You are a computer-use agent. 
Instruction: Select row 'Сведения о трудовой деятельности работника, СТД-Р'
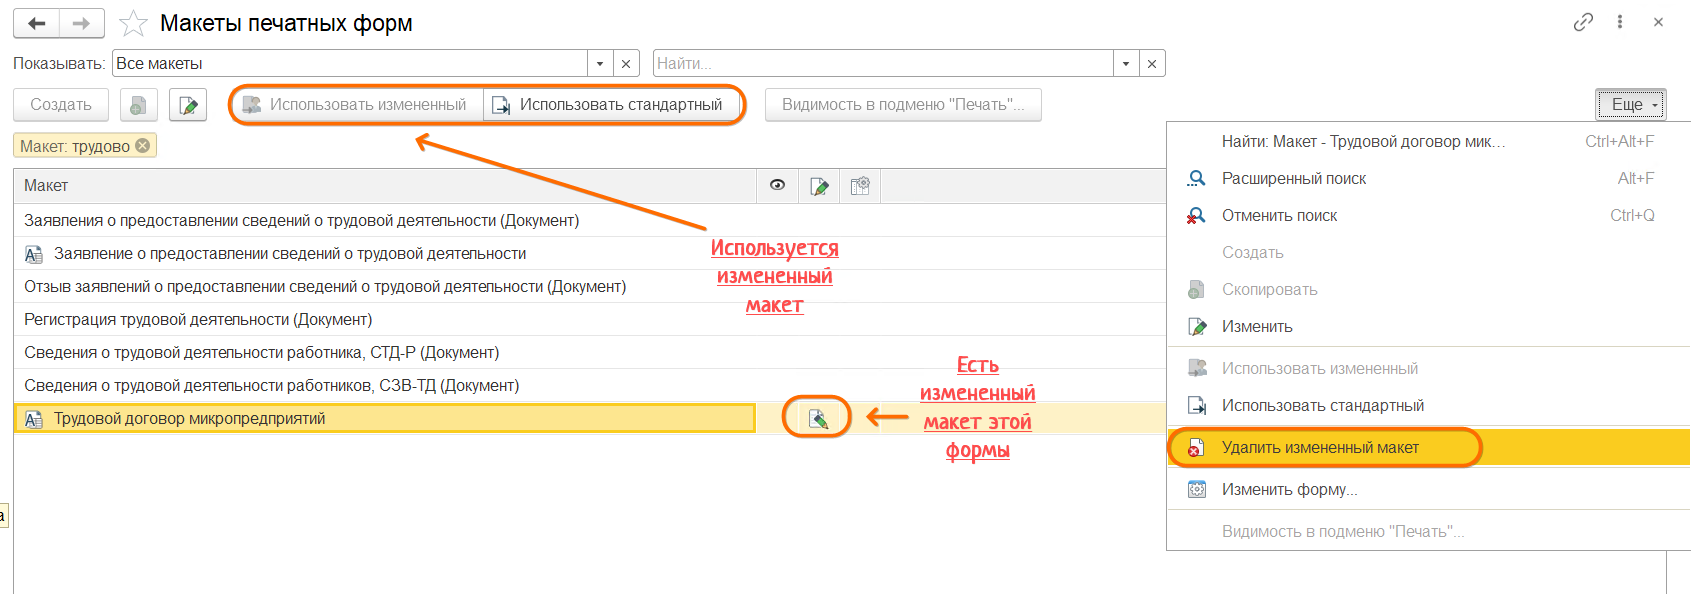click(590, 353)
